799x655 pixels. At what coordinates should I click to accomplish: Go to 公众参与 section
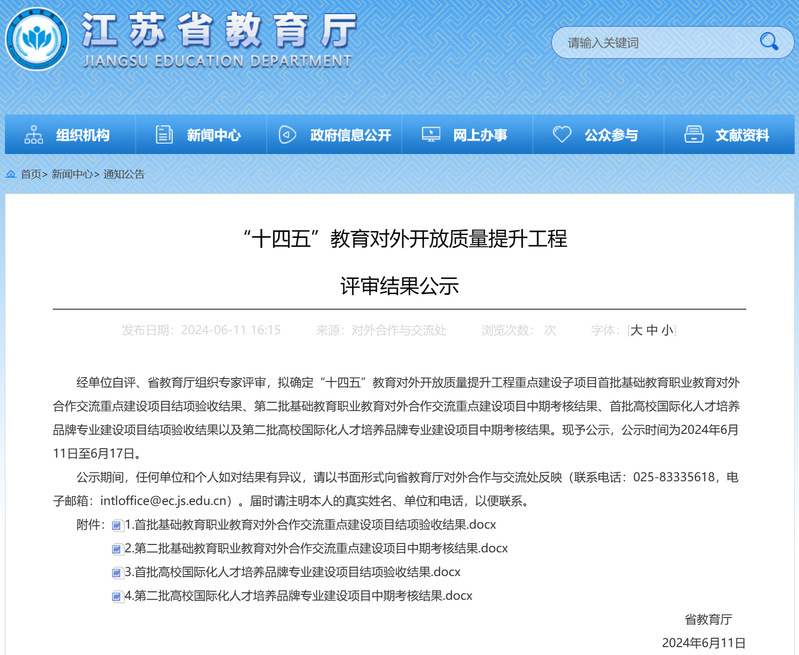[611, 135]
